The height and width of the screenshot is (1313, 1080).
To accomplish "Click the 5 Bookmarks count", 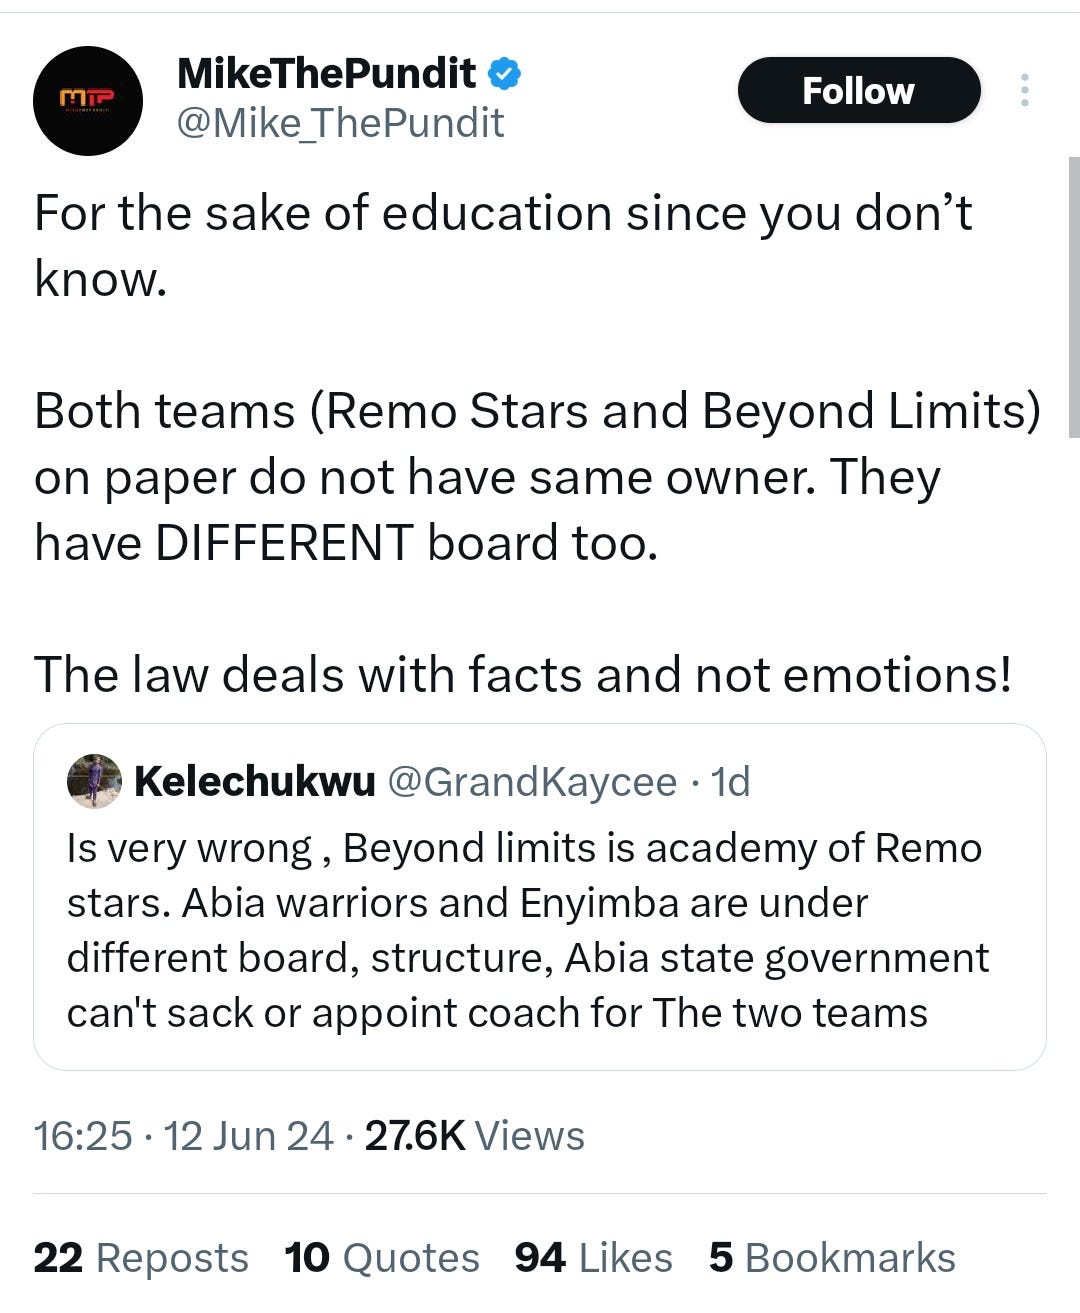I will (x=832, y=1258).
